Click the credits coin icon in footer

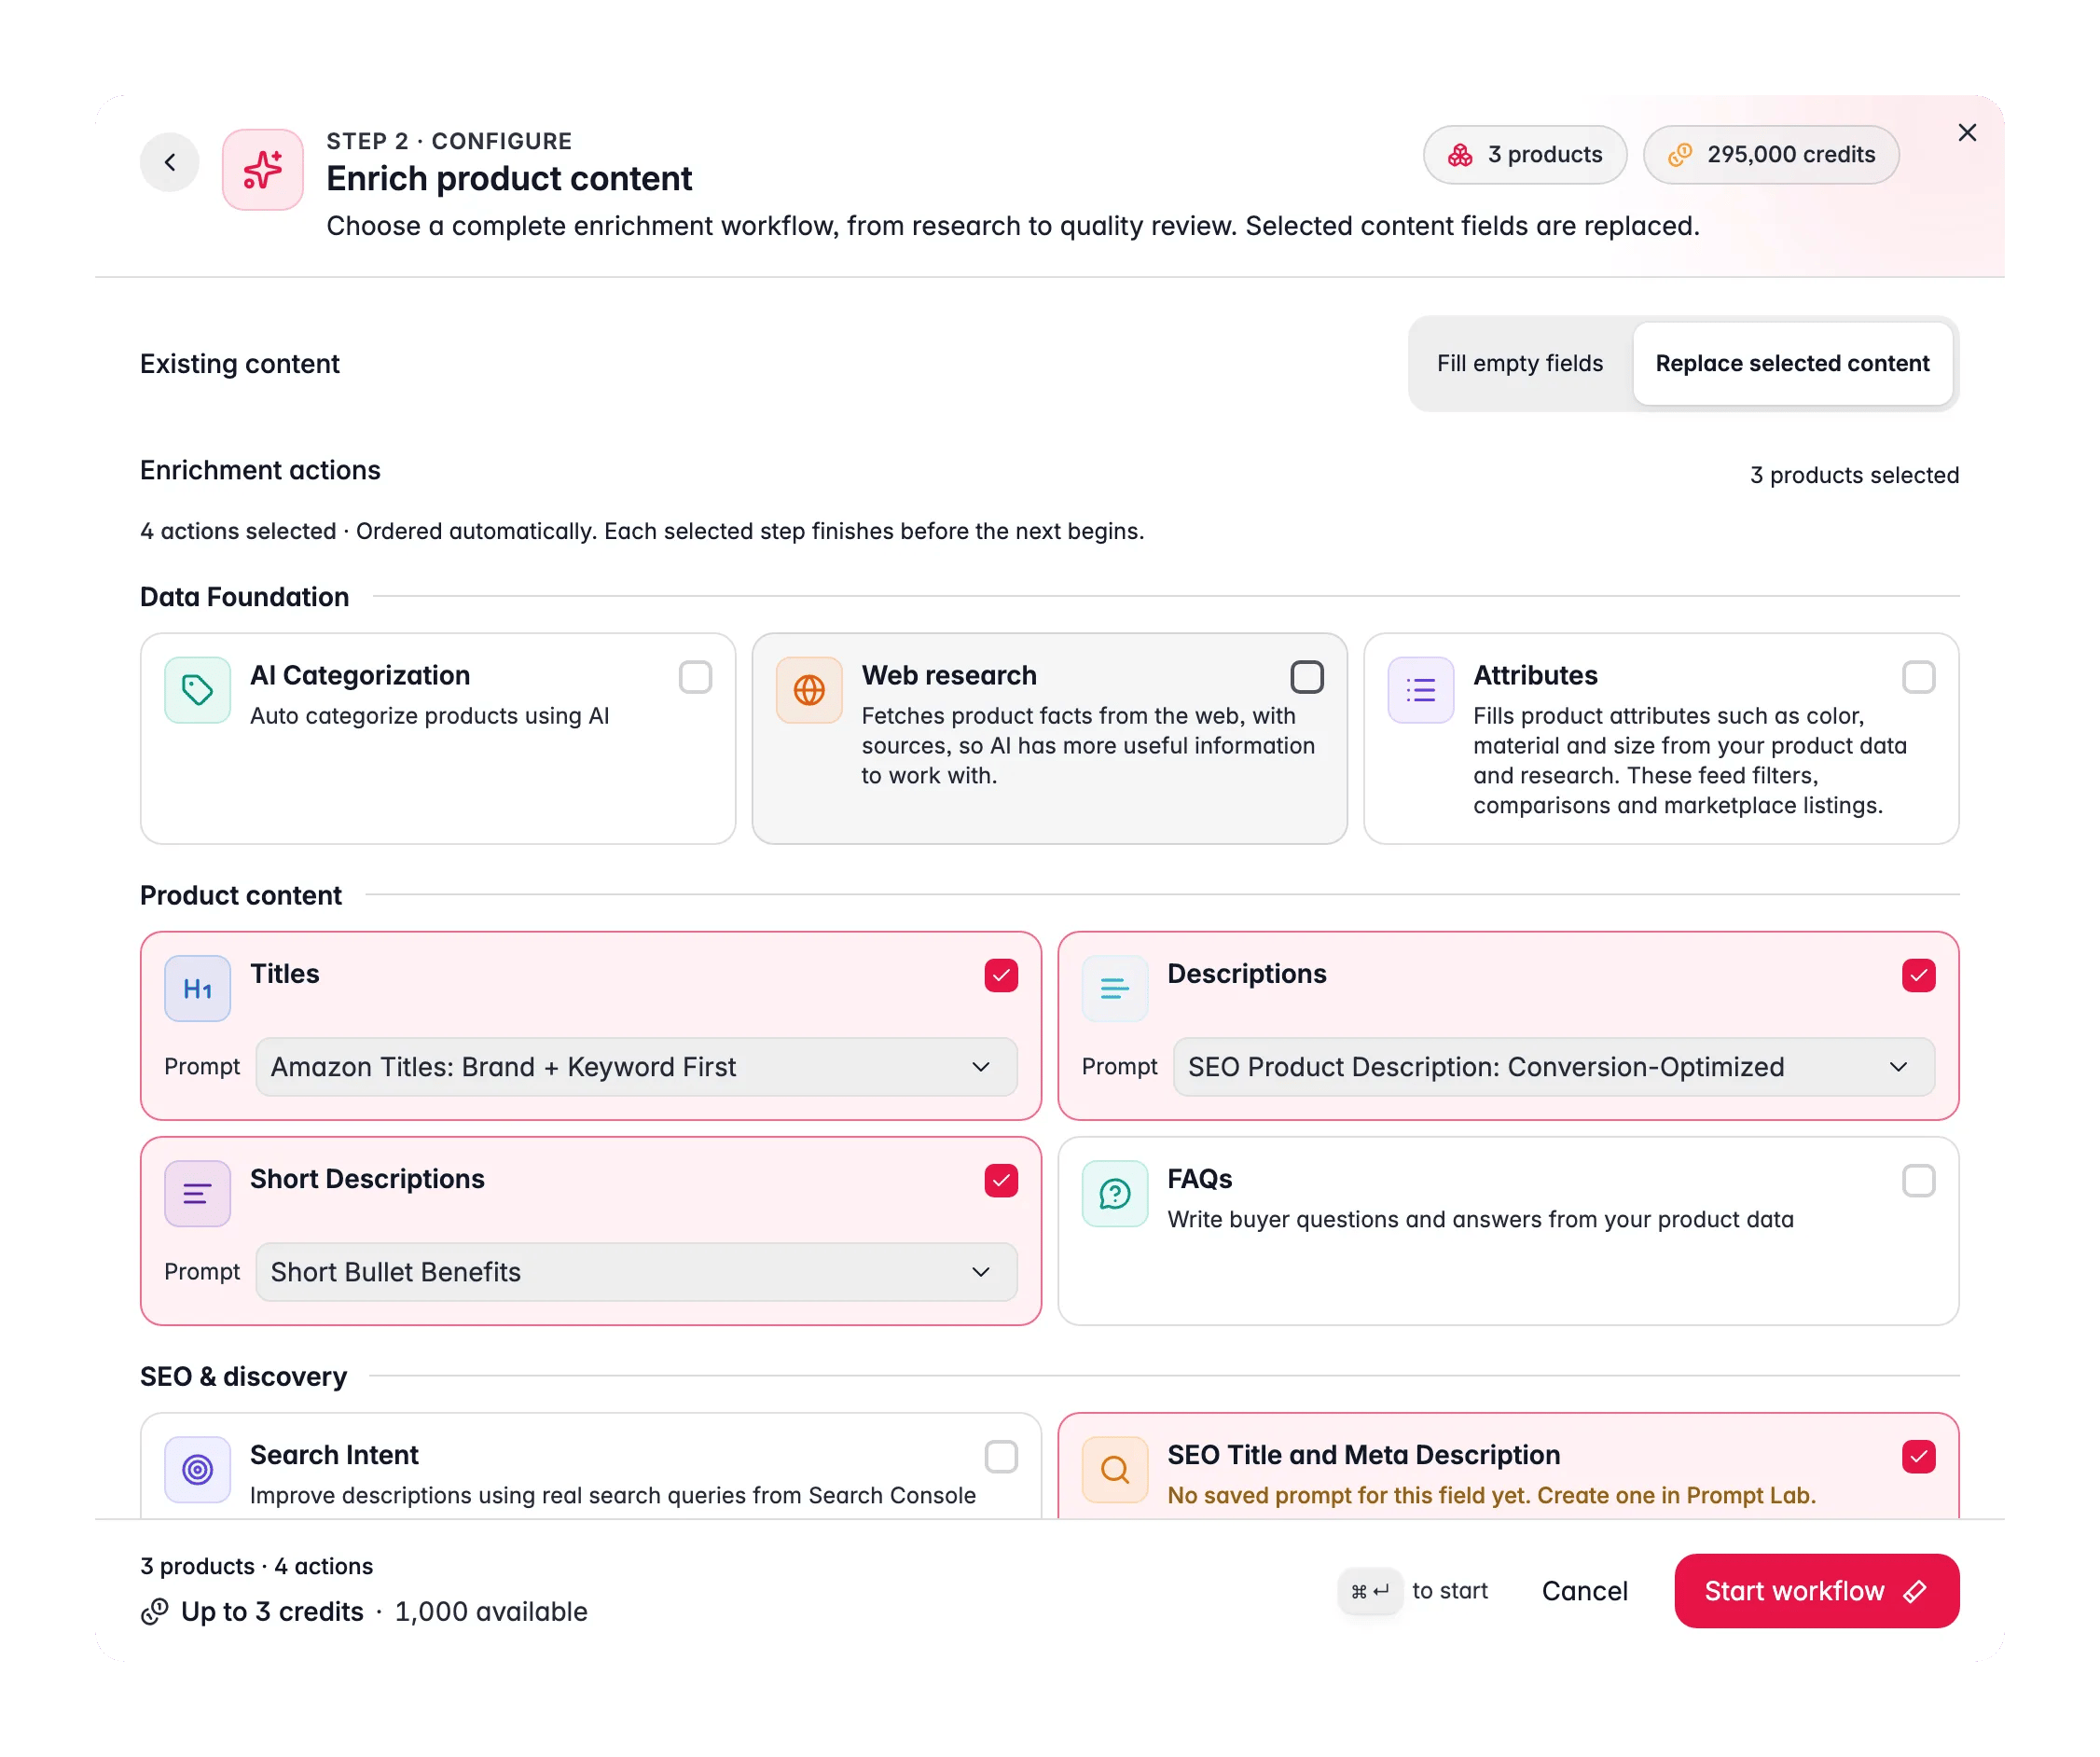point(154,1612)
